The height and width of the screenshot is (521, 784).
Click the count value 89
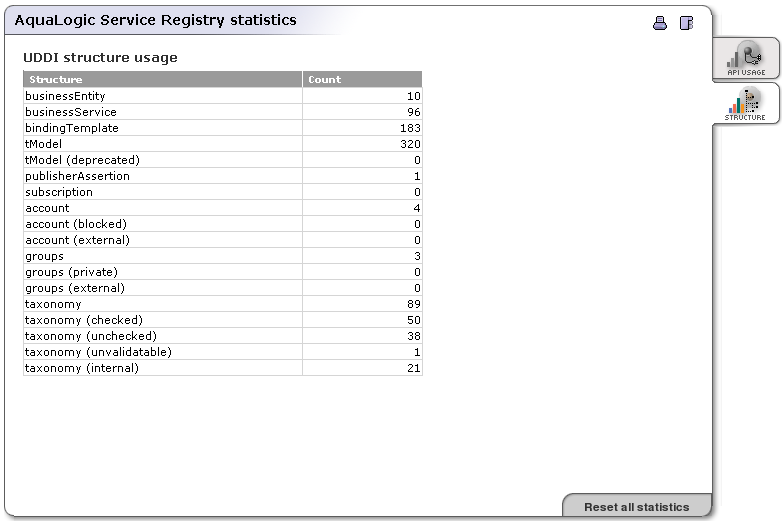click(x=414, y=304)
